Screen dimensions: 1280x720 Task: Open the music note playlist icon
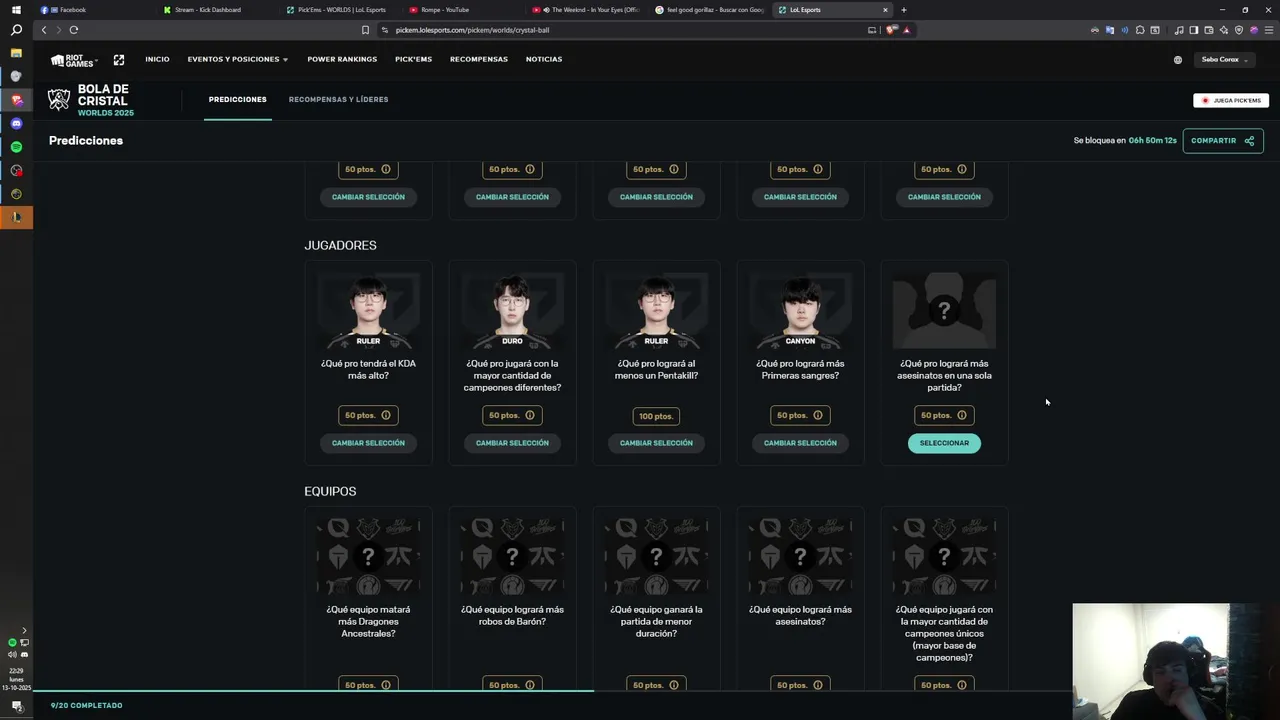click(x=1179, y=30)
